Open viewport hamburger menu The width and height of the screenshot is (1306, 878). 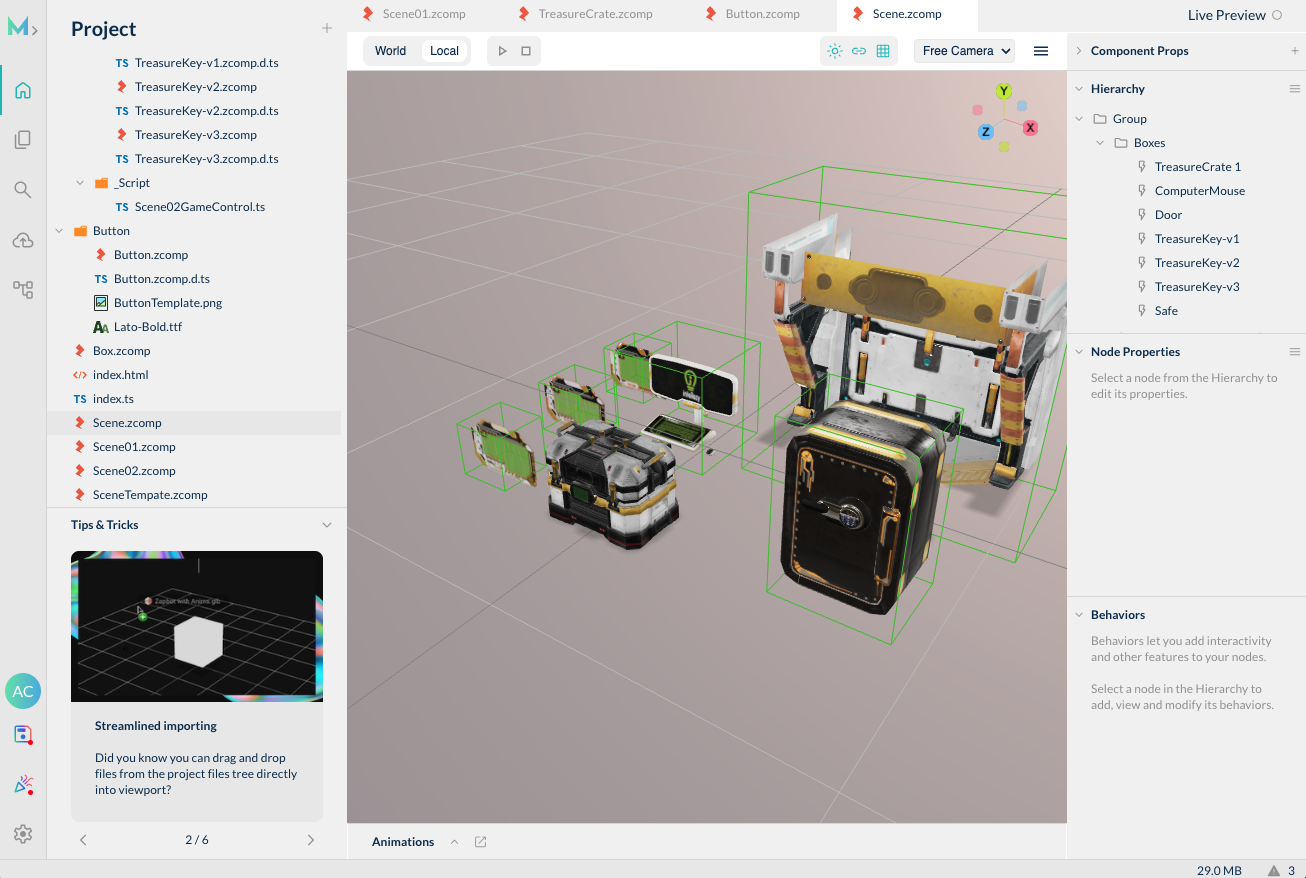click(x=1041, y=51)
